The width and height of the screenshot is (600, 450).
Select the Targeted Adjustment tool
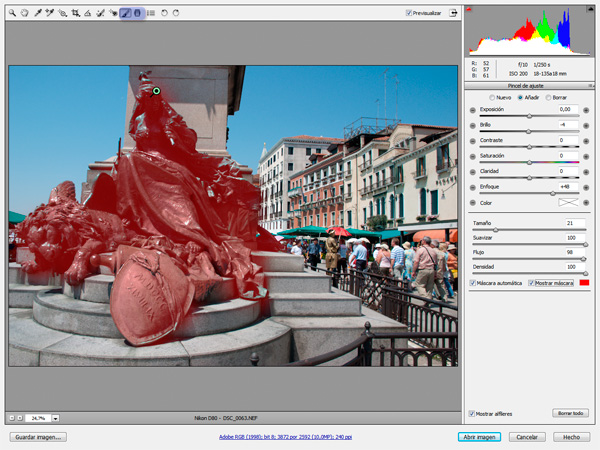(x=62, y=13)
